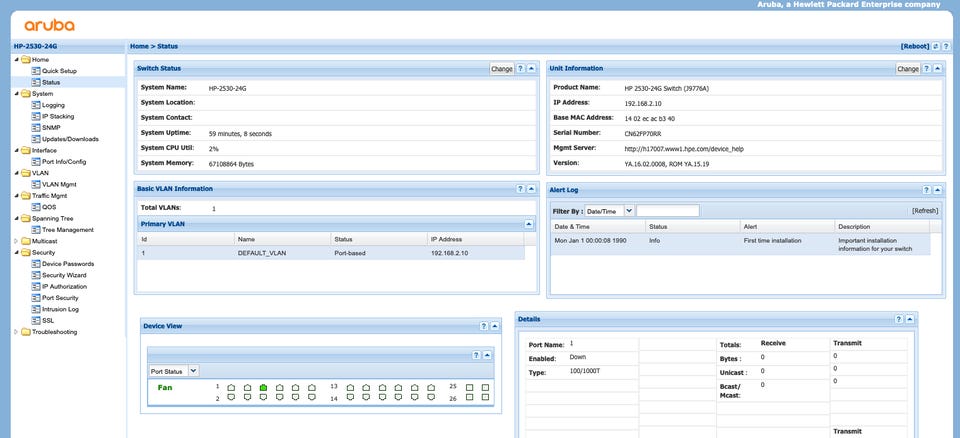
Task: Select port 25 in Device View
Action: 468,386
